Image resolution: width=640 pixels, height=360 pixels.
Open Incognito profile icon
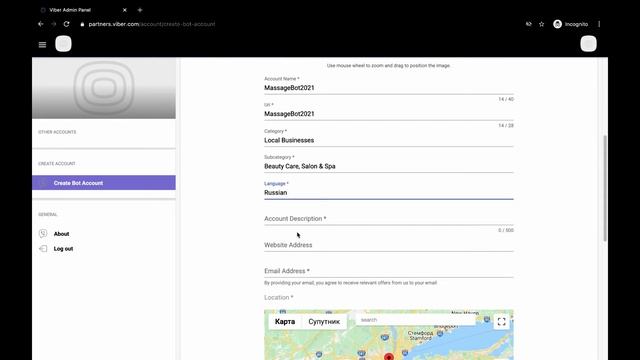coord(558,24)
